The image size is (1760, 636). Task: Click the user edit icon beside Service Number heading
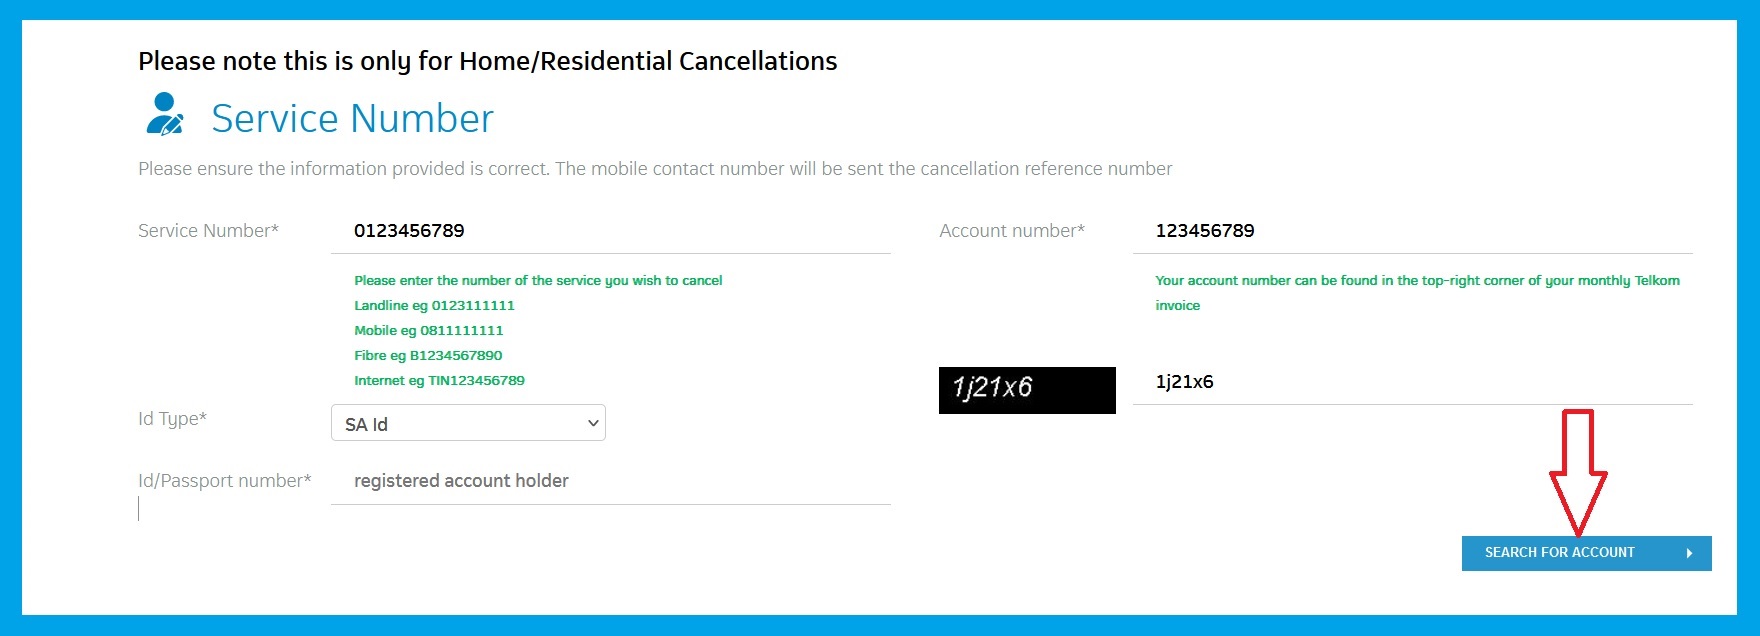coord(165,114)
